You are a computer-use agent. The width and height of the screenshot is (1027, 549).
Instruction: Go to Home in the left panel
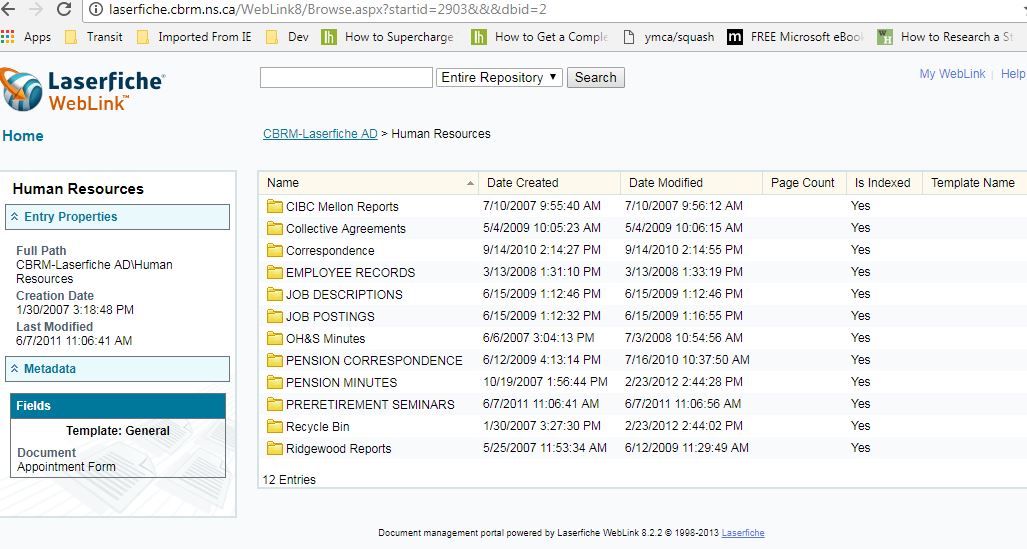point(23,136)
